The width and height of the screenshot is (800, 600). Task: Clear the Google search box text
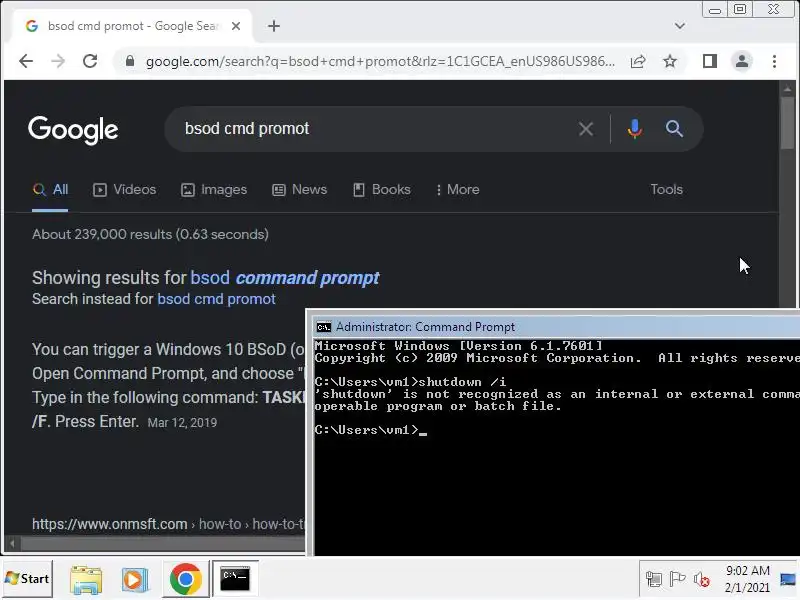pyautogui.click(x=586, y=129)
